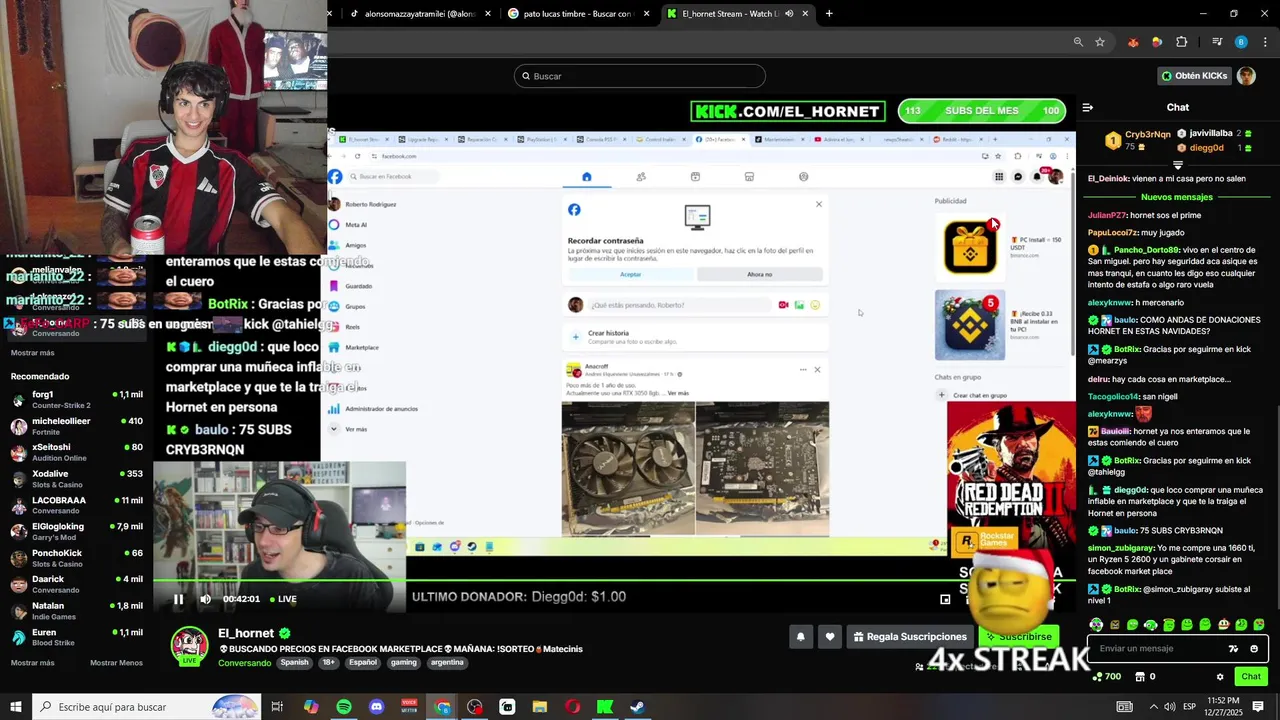This screenshot has height=720, width=1280.
Task: Open recommended channel micheleollieer
Action: click(x=76, y=426)
